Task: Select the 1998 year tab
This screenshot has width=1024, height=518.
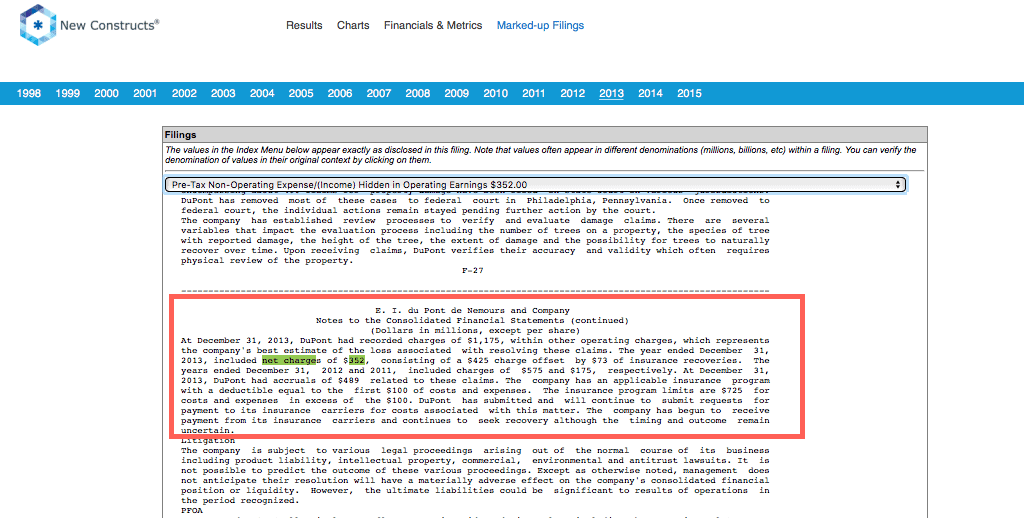Action: [29, 93]
